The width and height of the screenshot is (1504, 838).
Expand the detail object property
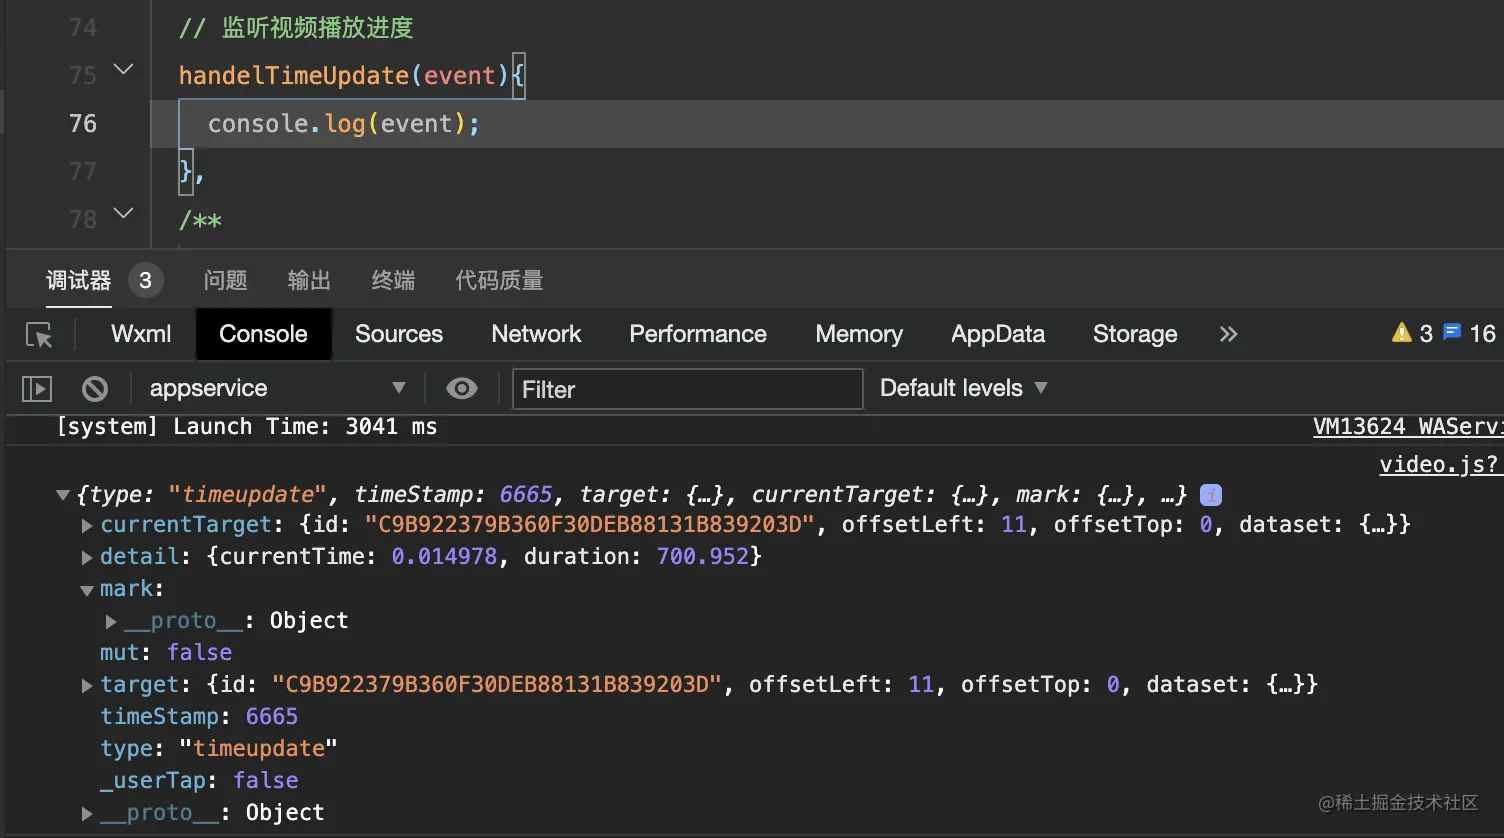click(87, 557)
